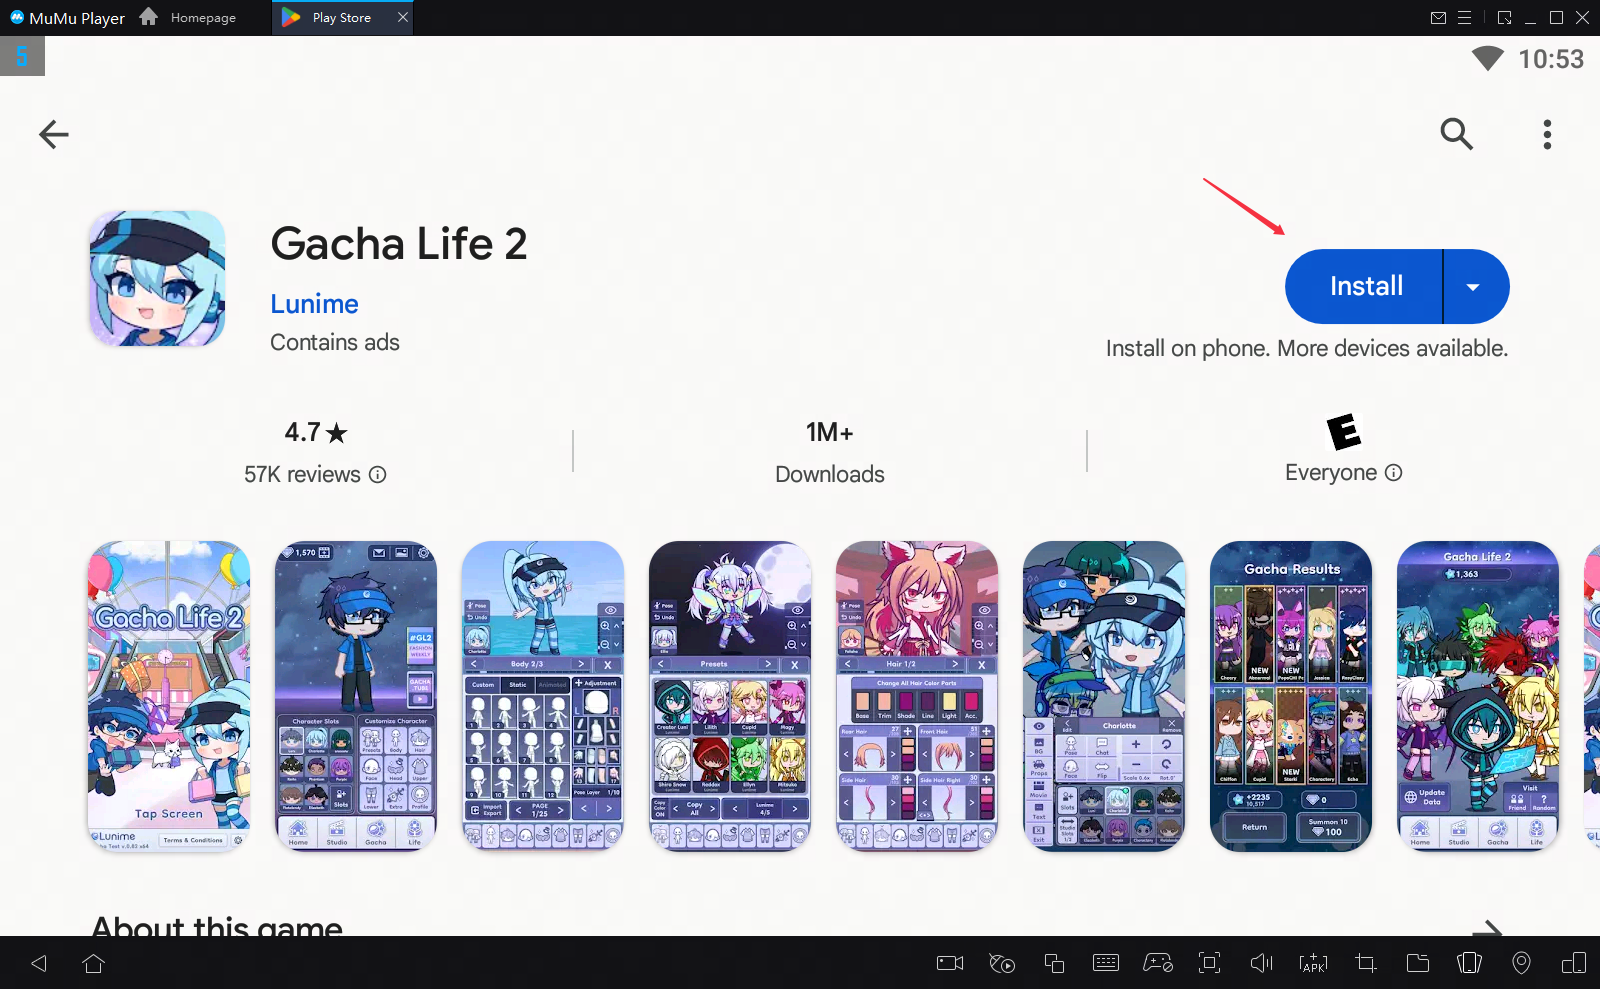Open the MuMu Player hamburger menu
This screenshot has width=1600, height=989.
click(x=1464, y=17)
